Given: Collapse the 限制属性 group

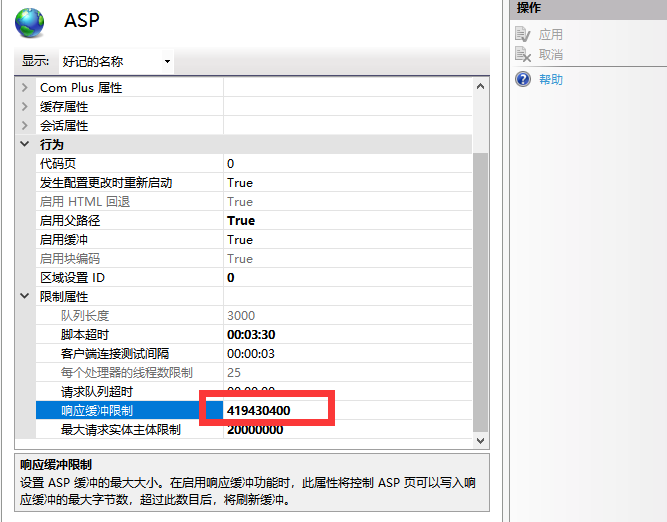Looking at the screenshot, I should click(x=25, y=296).
